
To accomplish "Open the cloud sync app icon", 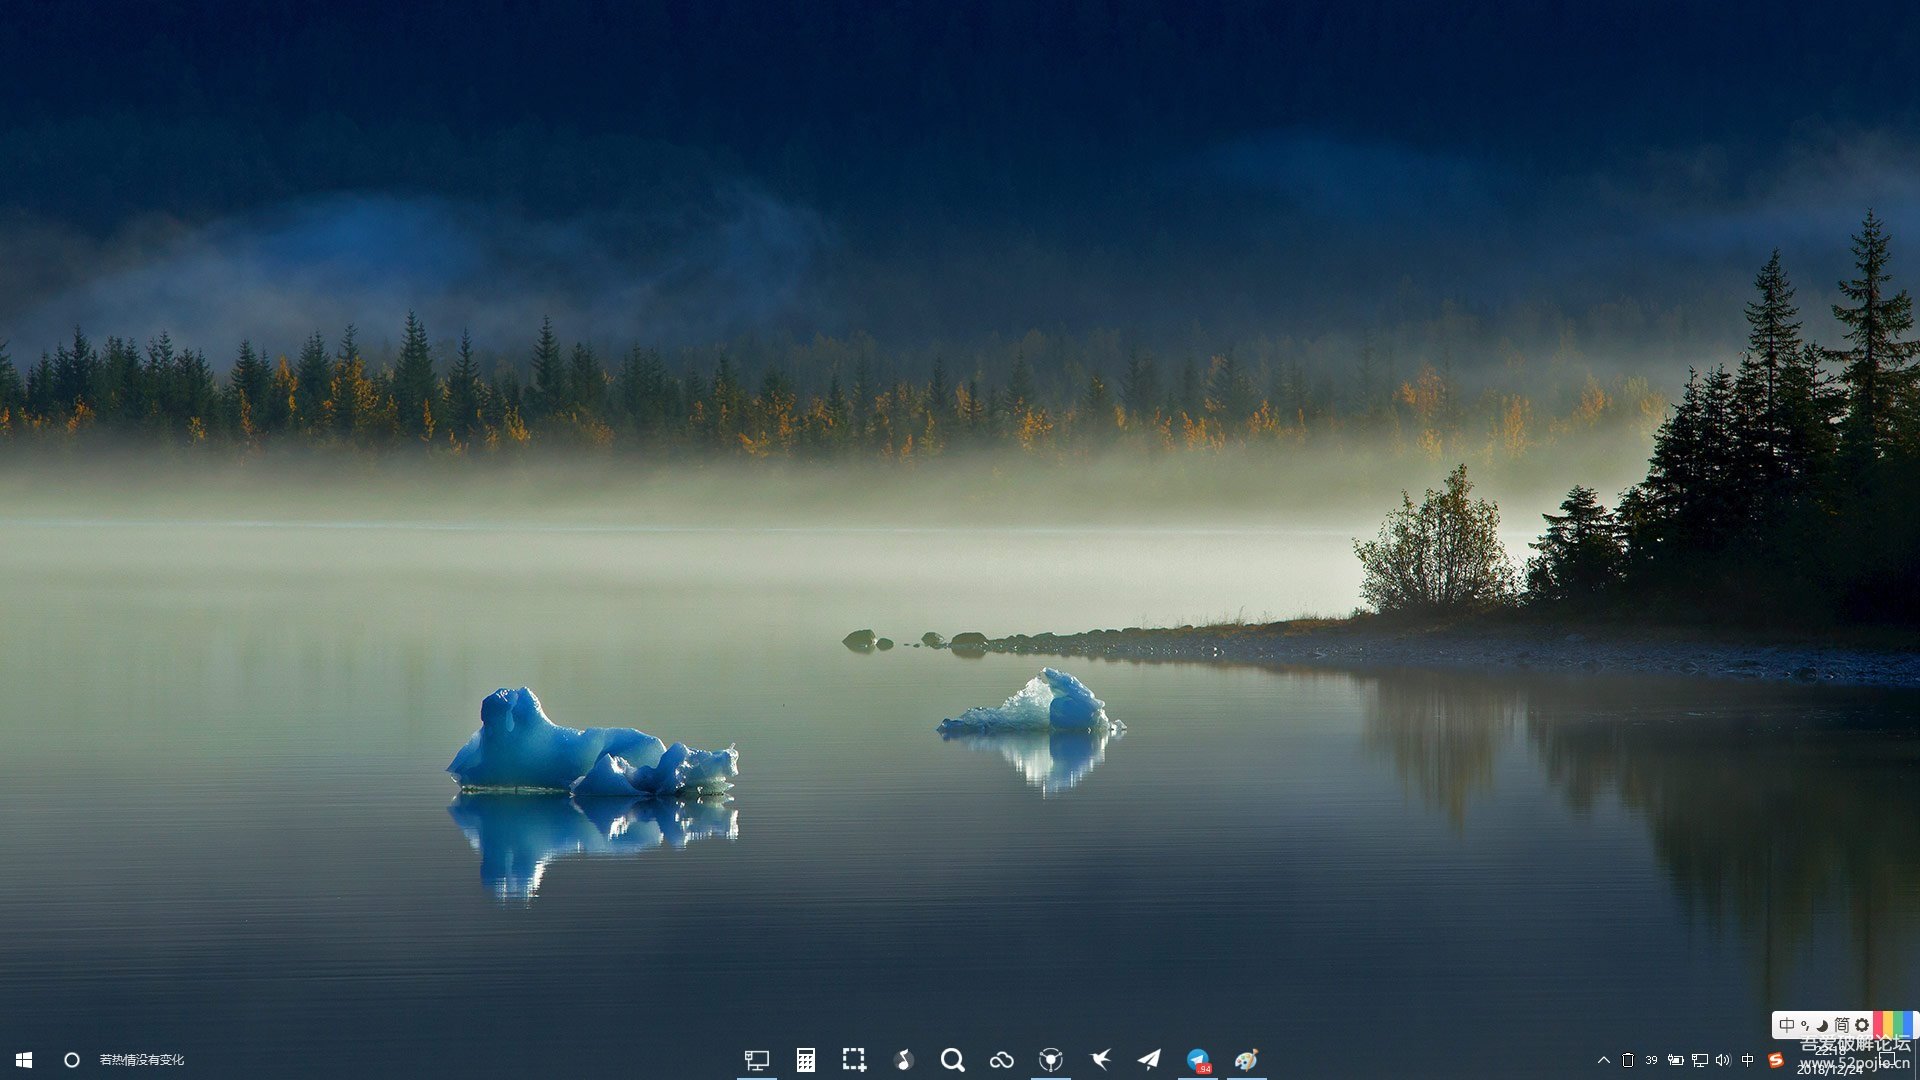I will [x=1001, y=1060].
